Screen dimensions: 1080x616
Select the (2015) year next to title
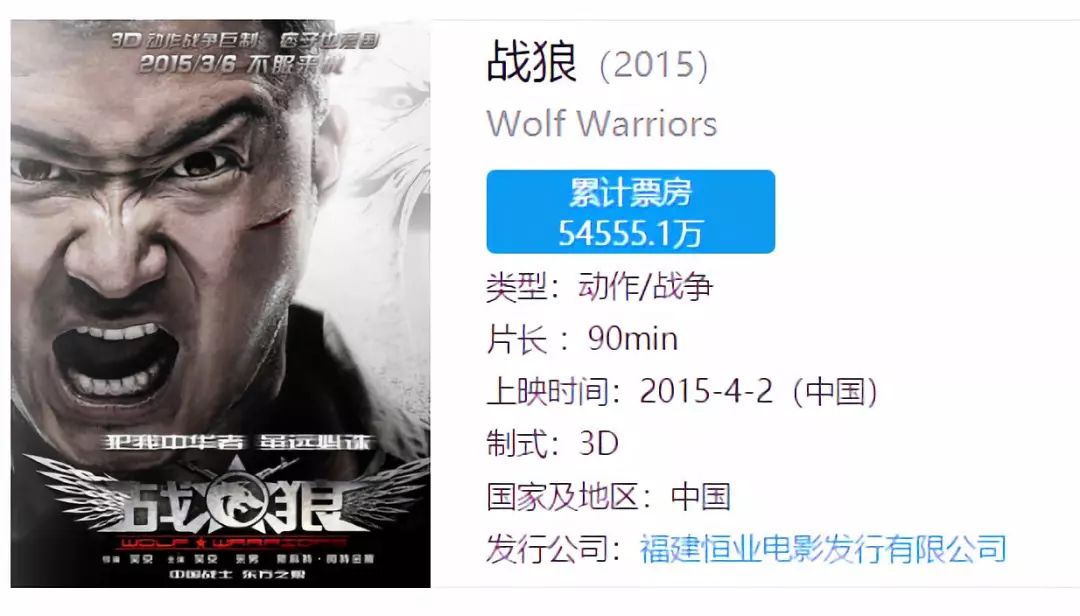pos(654,65)
